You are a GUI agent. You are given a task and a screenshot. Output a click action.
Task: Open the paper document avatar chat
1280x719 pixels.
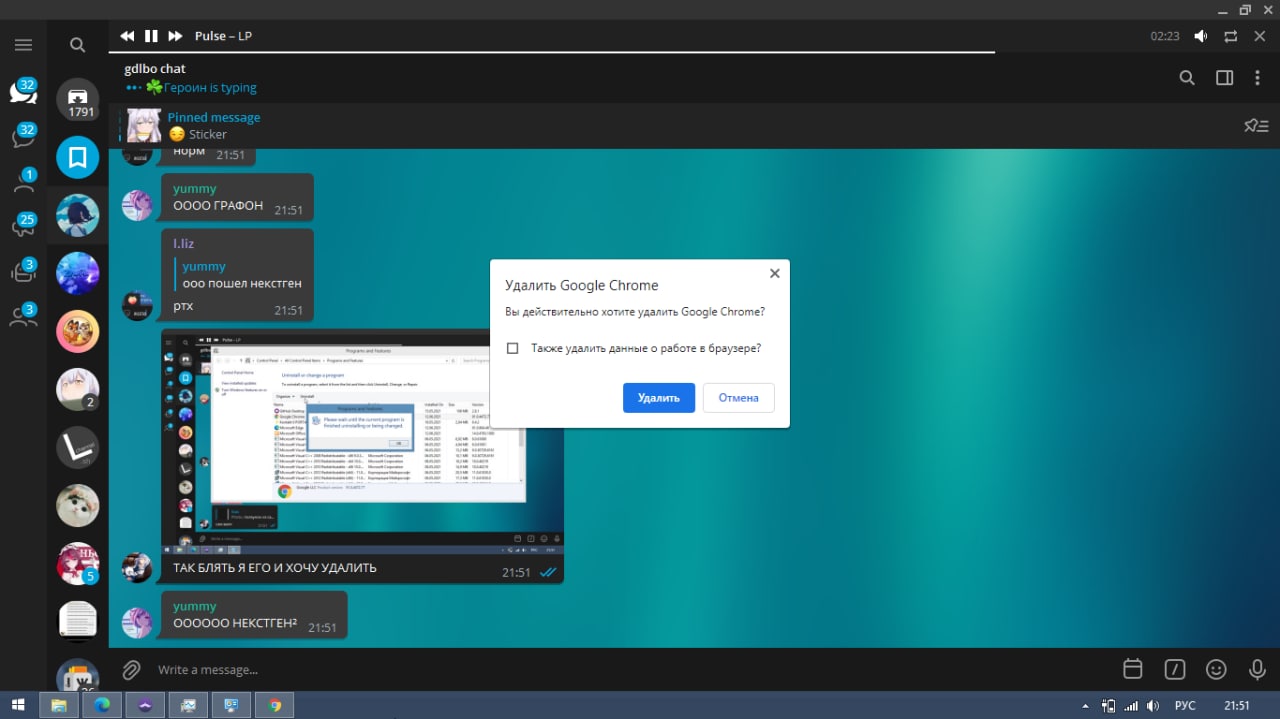coord(78,620)
